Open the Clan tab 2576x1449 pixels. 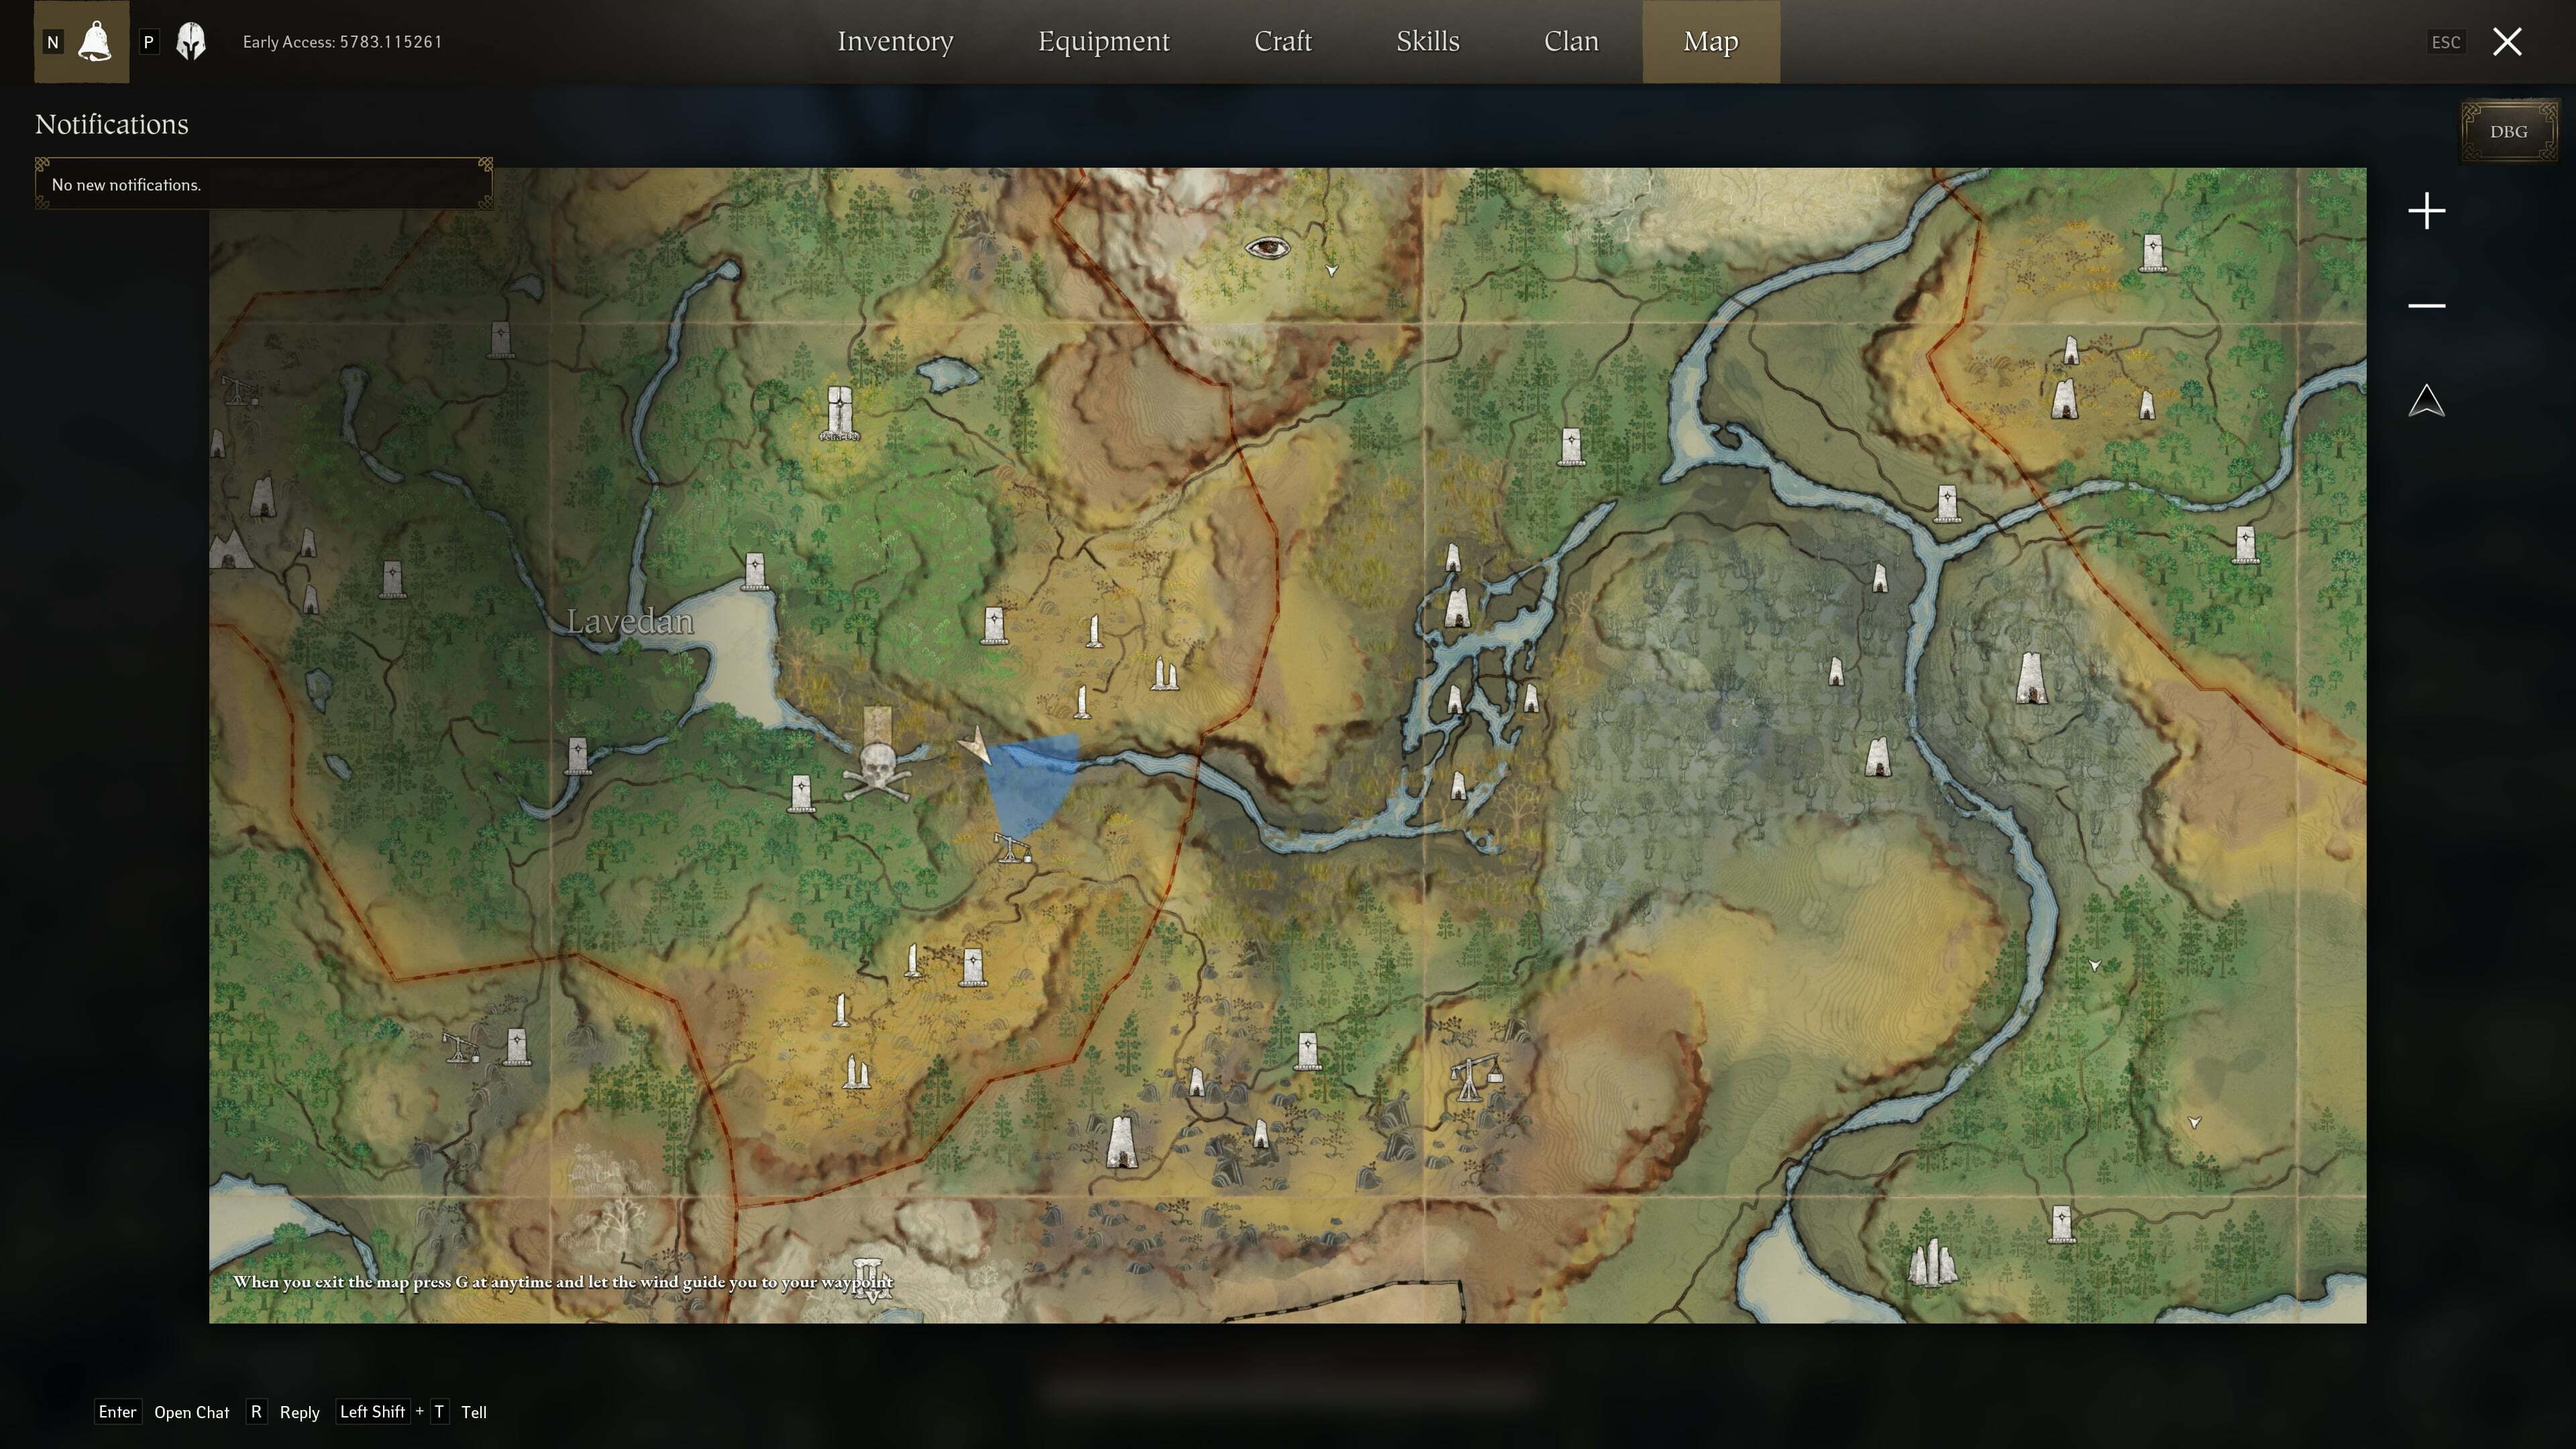1570,41
